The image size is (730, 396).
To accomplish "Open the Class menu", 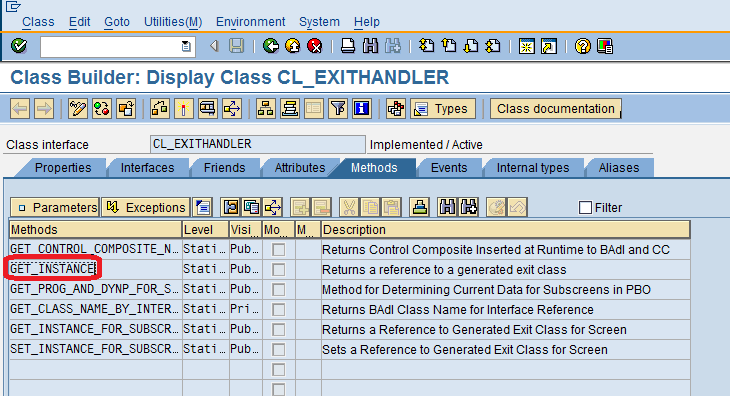I will tap(38, 22).
